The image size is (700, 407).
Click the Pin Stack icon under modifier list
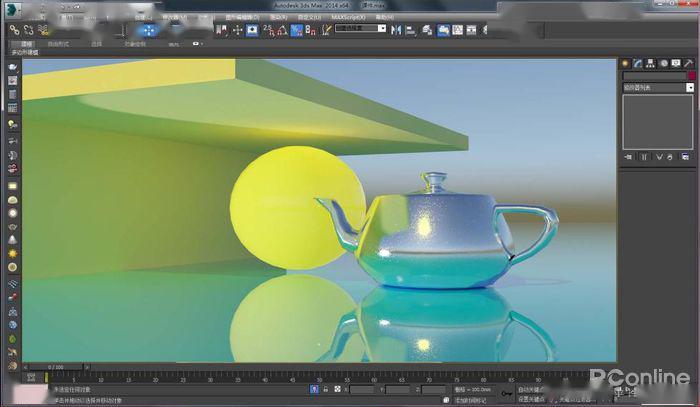(x=628, y=157)
